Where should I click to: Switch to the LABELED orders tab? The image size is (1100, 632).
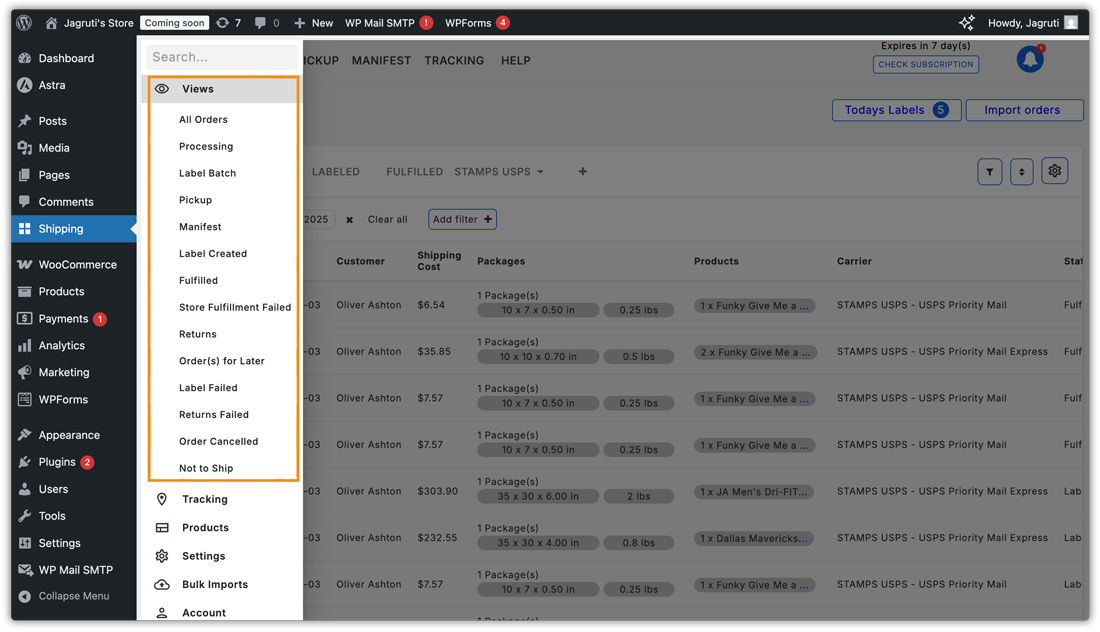(x=336, y=172)
